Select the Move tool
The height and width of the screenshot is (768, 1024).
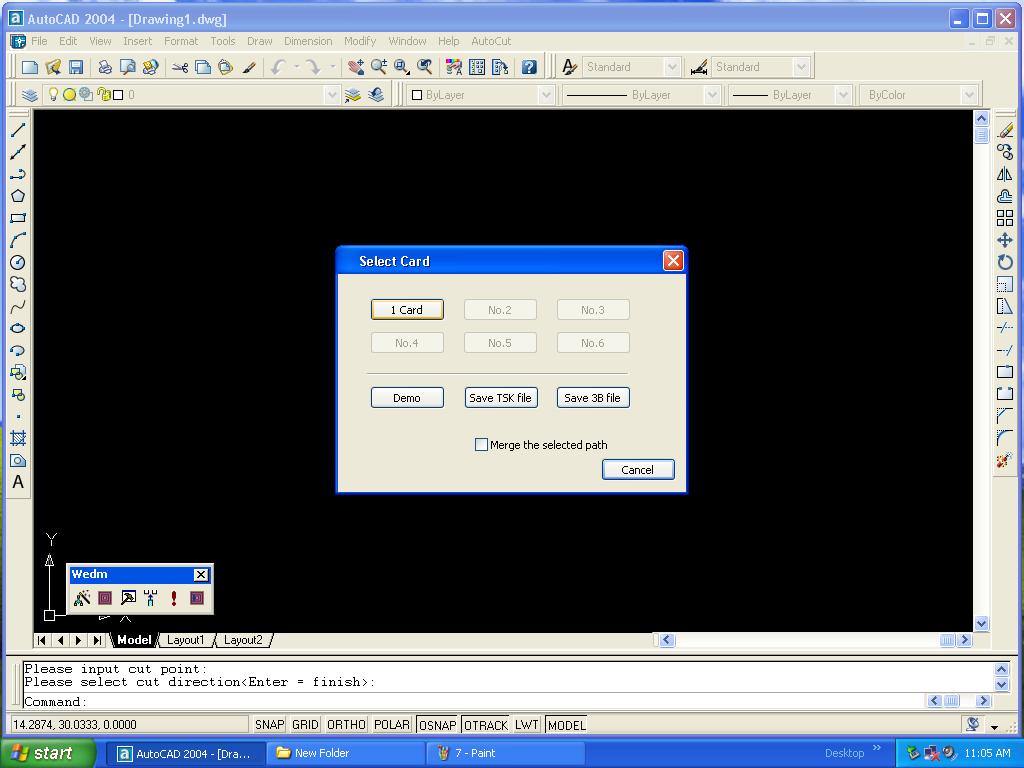point(1005,240)
